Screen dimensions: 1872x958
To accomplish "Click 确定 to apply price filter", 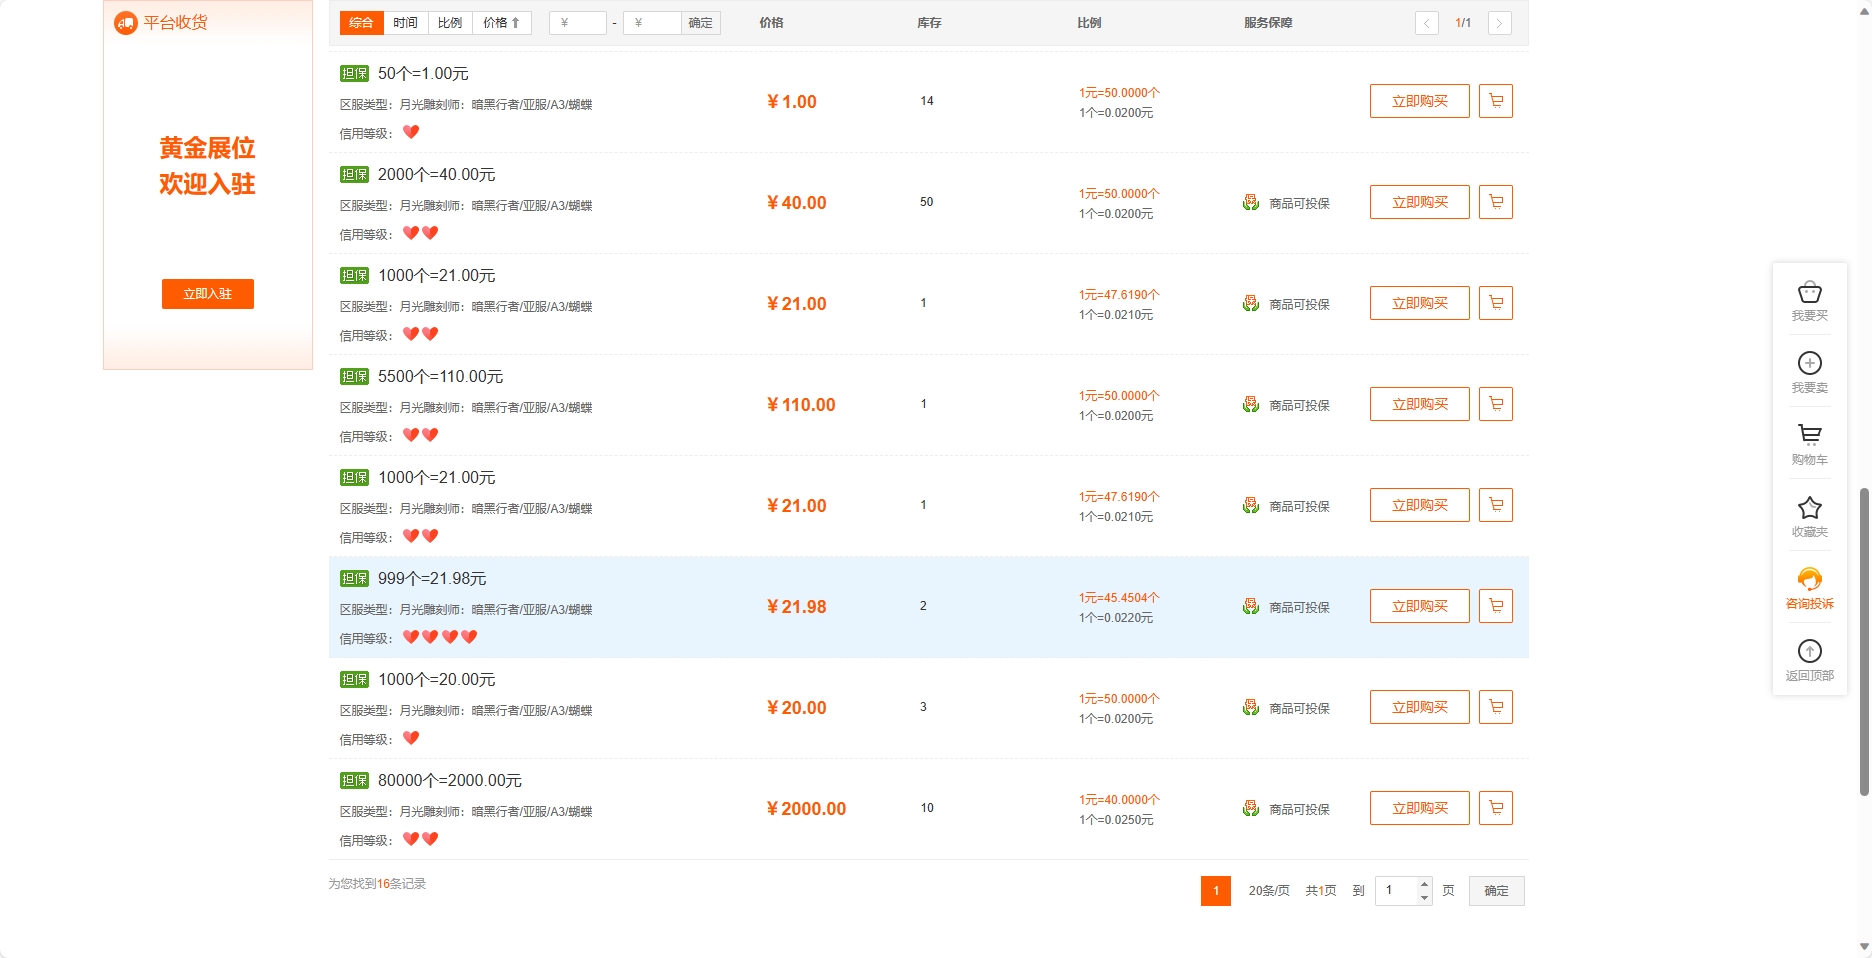I will (x=699, y=22).
